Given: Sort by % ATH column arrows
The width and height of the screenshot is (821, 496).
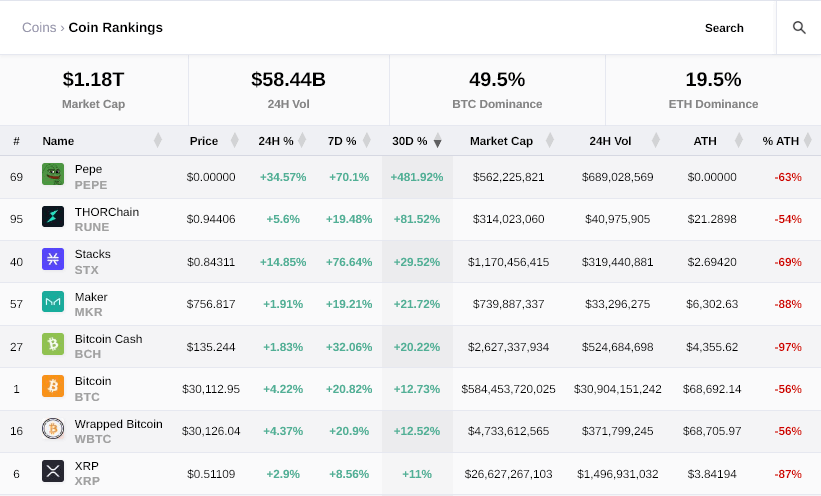Looking at the screenshot, I should click(808, 140).
